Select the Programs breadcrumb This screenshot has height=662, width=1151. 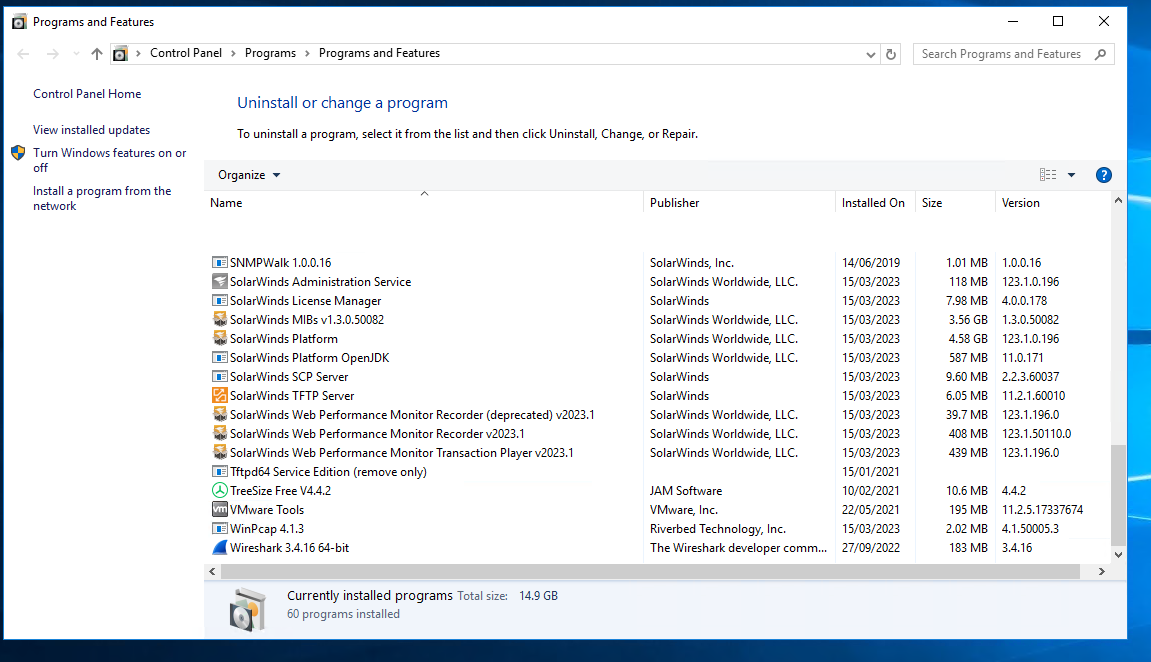pos(270,53)
